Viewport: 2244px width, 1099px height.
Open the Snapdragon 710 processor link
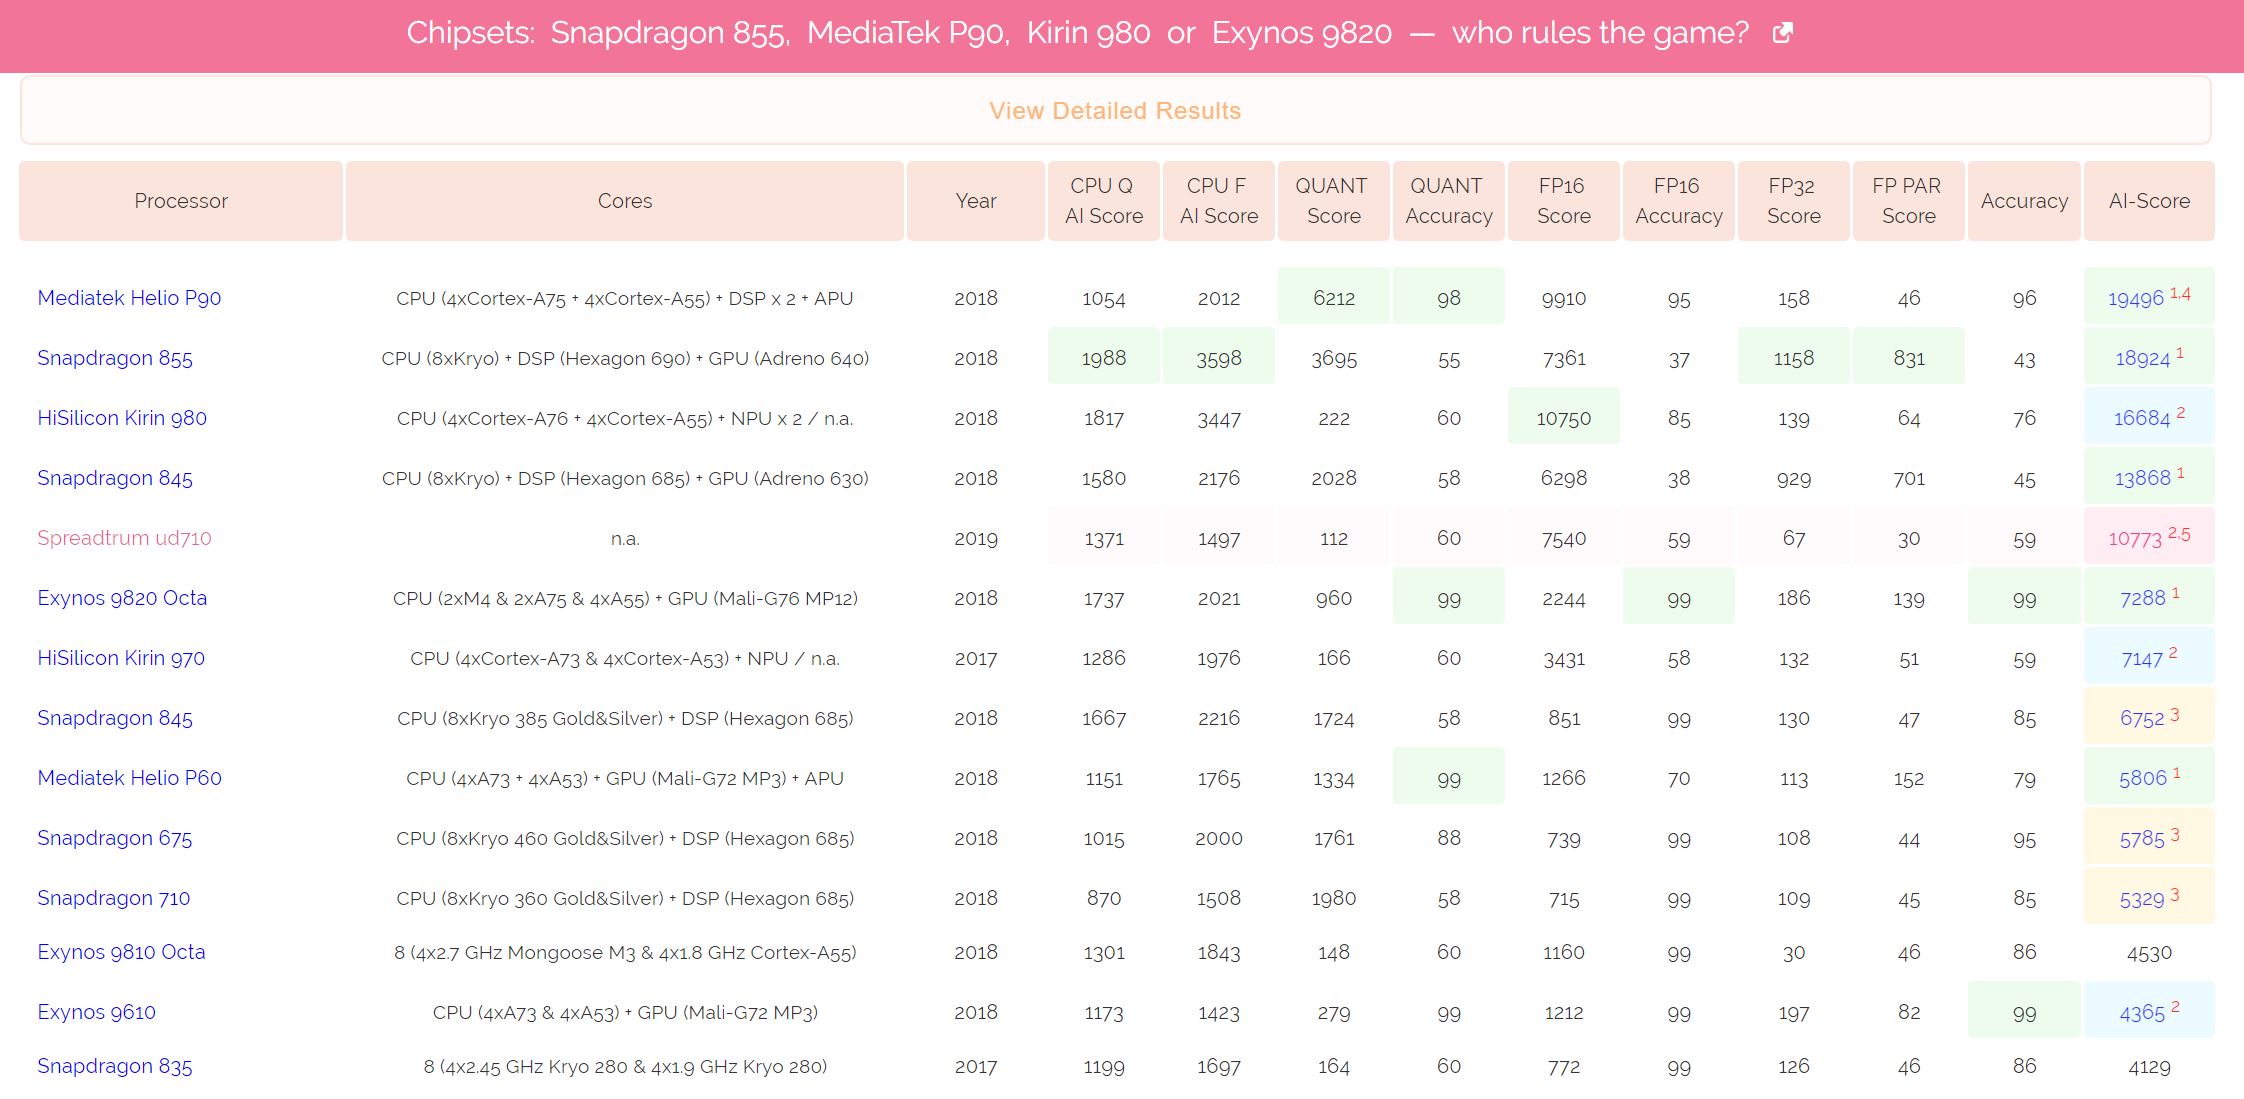113,898
